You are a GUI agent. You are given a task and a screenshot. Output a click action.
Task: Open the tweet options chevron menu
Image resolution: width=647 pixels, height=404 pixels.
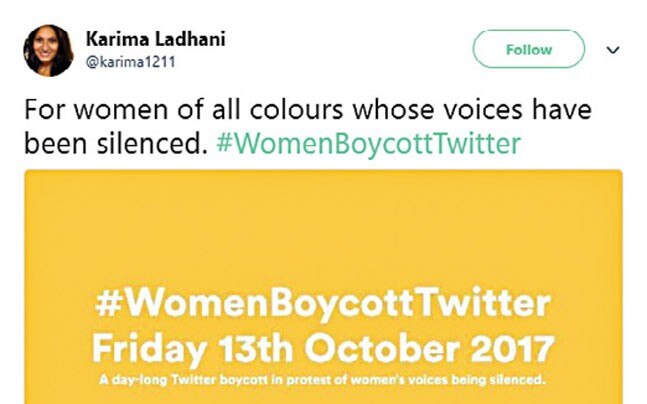613,49
